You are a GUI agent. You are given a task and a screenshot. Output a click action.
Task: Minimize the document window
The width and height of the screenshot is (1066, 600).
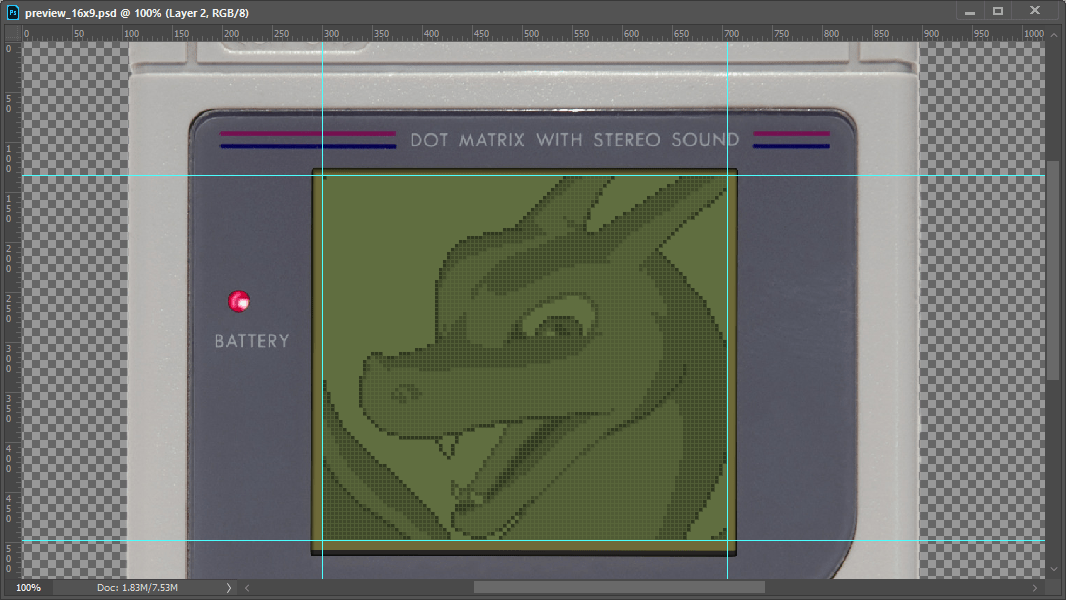968,11
